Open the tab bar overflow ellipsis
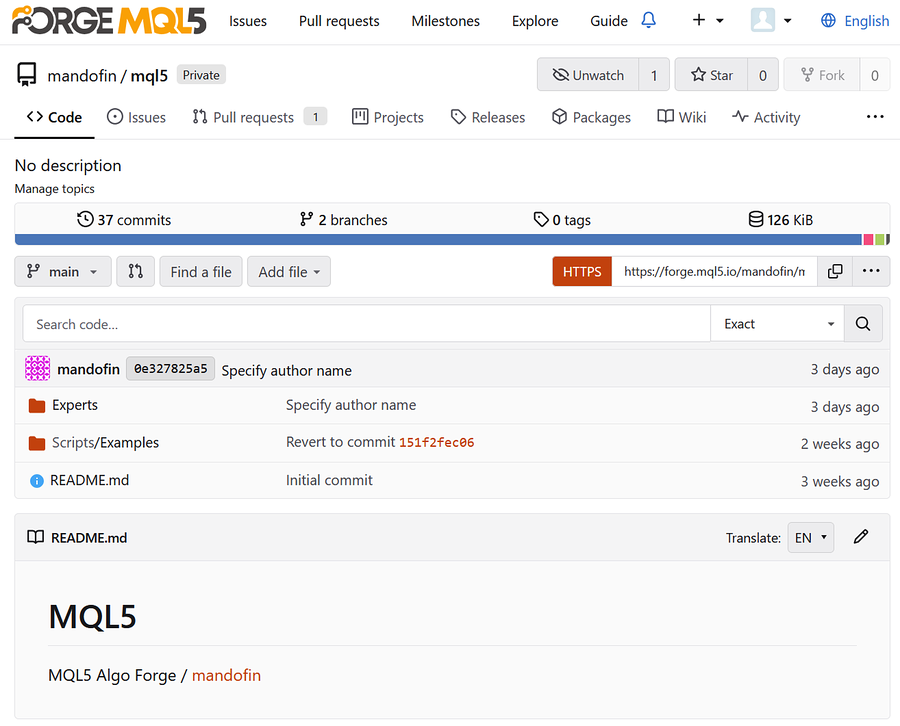Image resolution: width=900 pixels, height=726 pixels. click(875, 117)
